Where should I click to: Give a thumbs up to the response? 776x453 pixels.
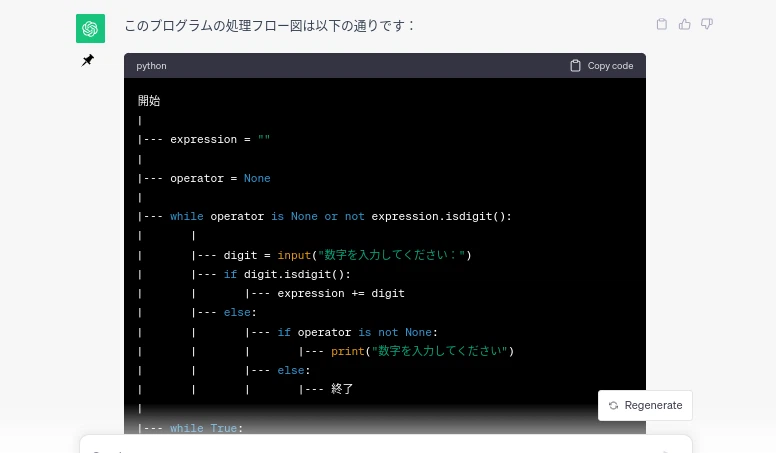[684, 24]
